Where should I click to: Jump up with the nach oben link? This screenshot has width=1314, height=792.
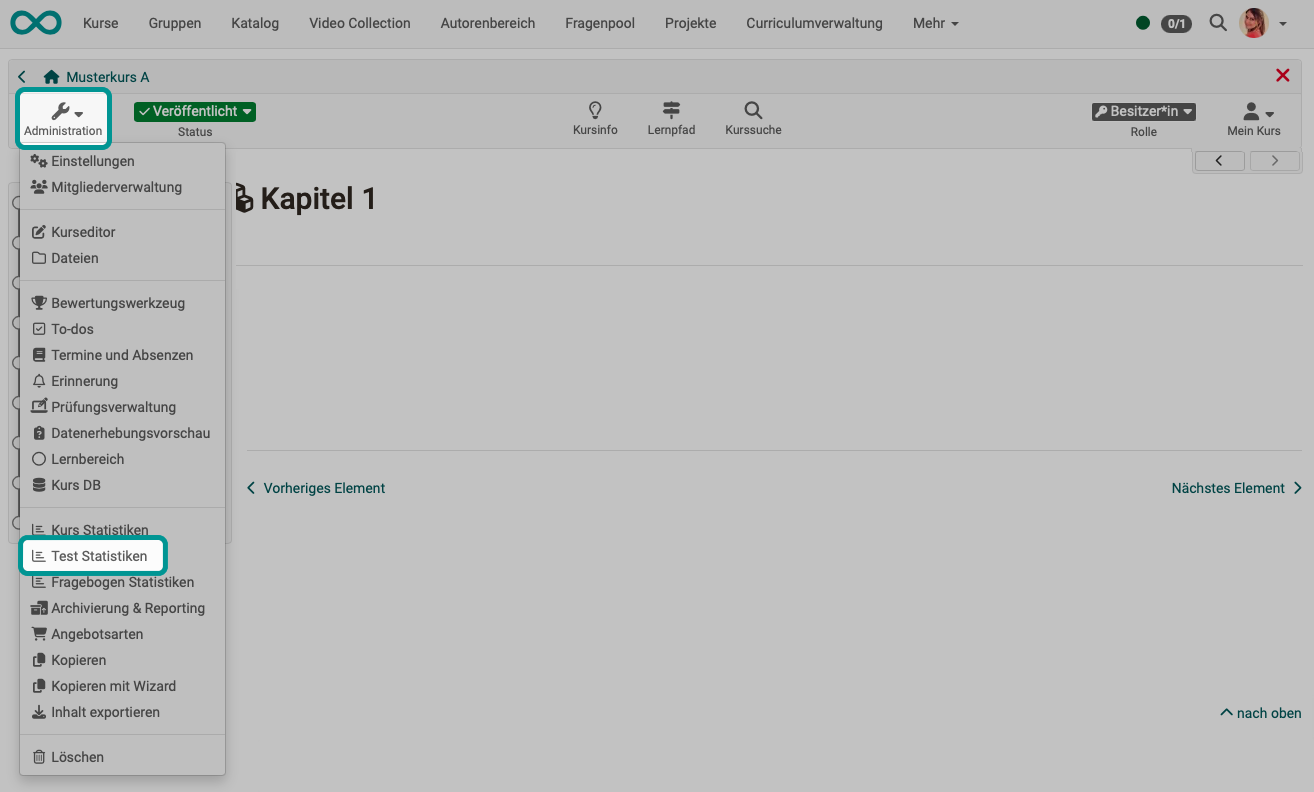pos(1261,713)
